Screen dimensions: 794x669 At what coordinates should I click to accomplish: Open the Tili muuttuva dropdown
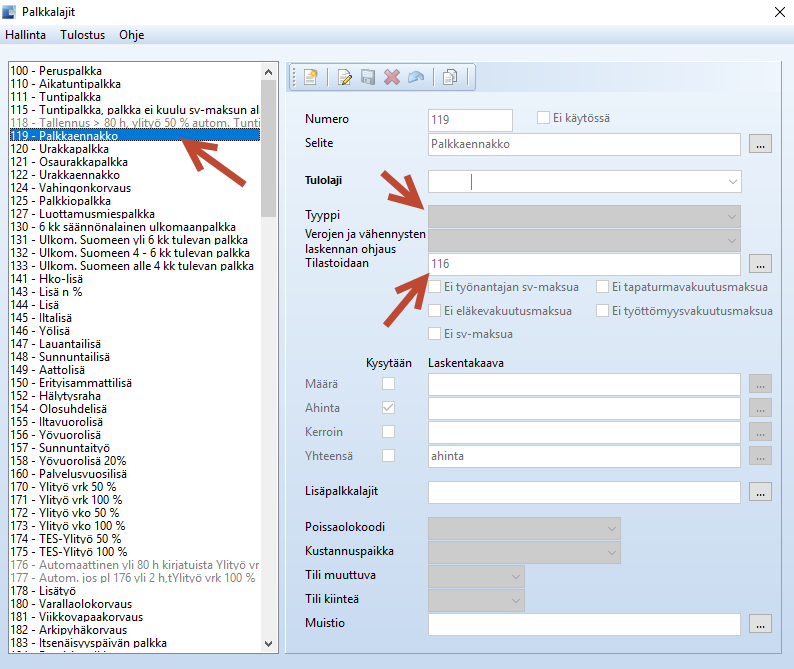pyautogui.click(x=515, y=577)
